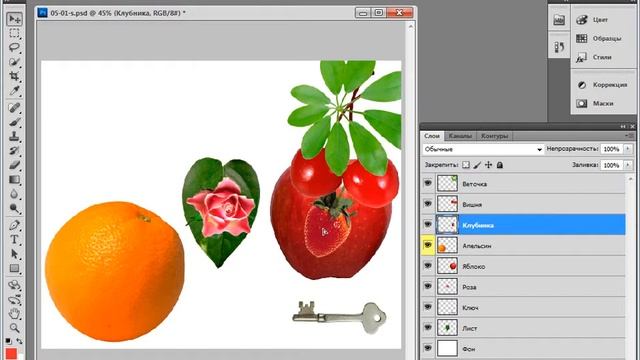The image size is (640, 360).
Task: Click the red foreground color swatch
Action: pos(11,353)
